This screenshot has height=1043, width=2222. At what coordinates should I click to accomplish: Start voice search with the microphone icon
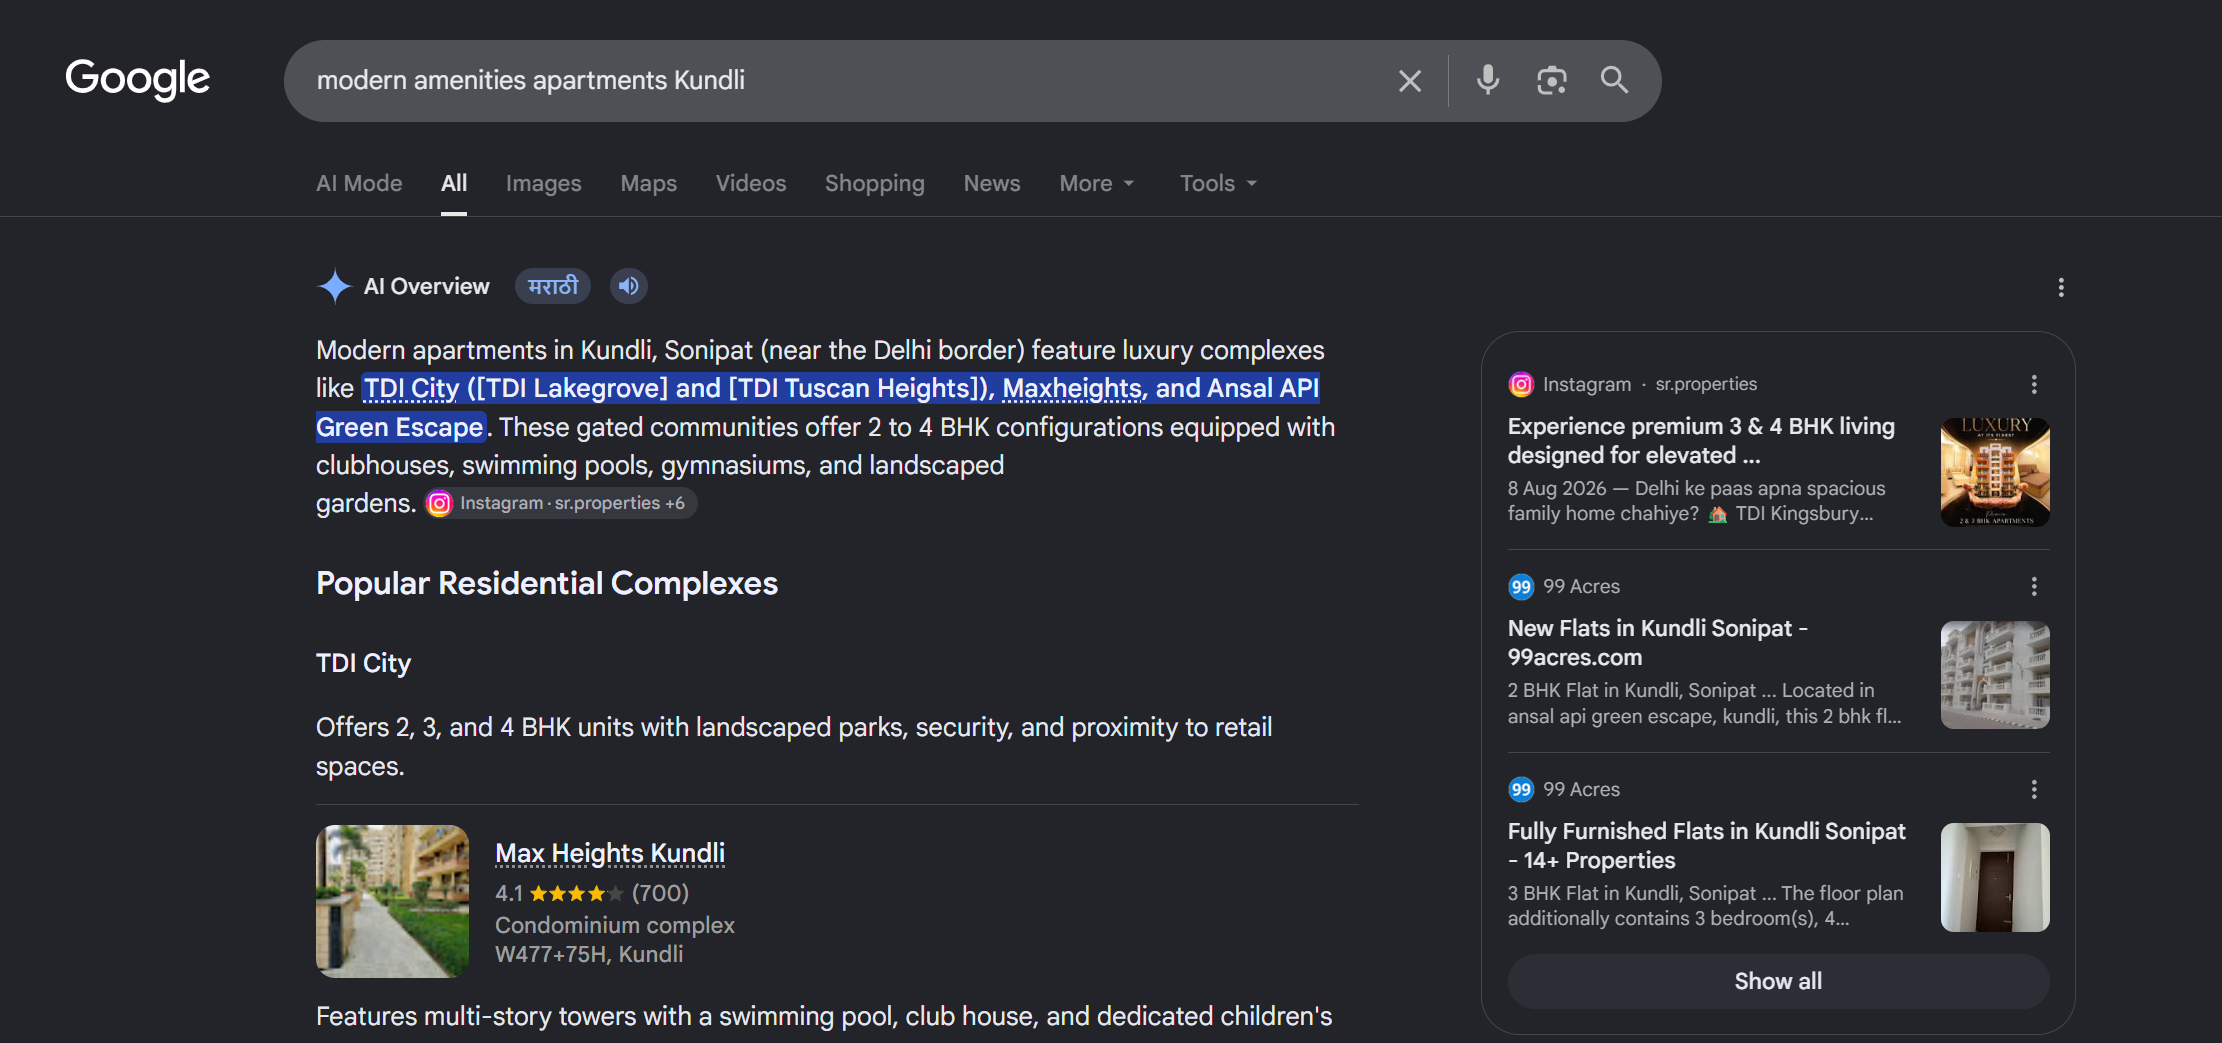(x=1488, y=80)
